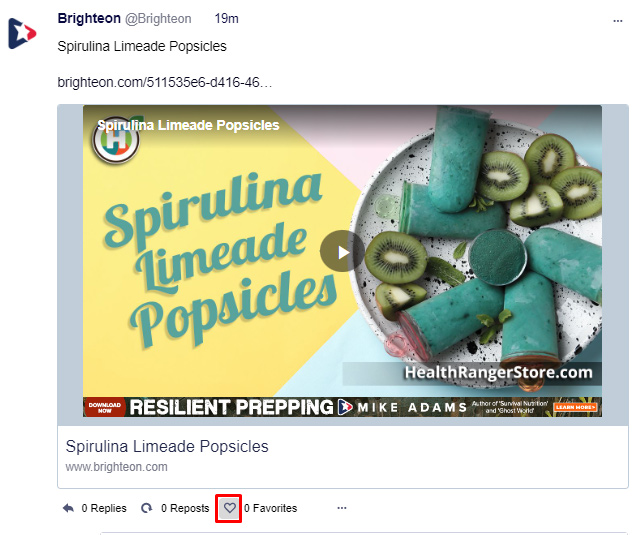The width and height of the screenshot is (641, 535).
Task: Click the video title overlay text
Action: (188, 125)
